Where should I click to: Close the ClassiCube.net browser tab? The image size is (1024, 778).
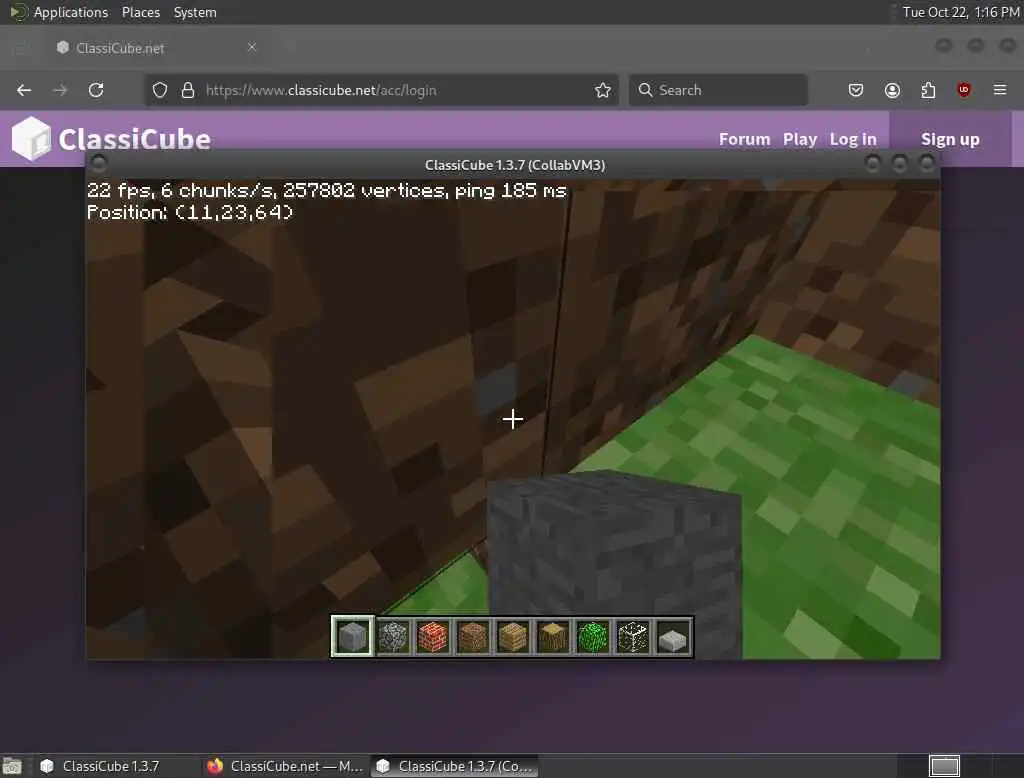(252, 47)
